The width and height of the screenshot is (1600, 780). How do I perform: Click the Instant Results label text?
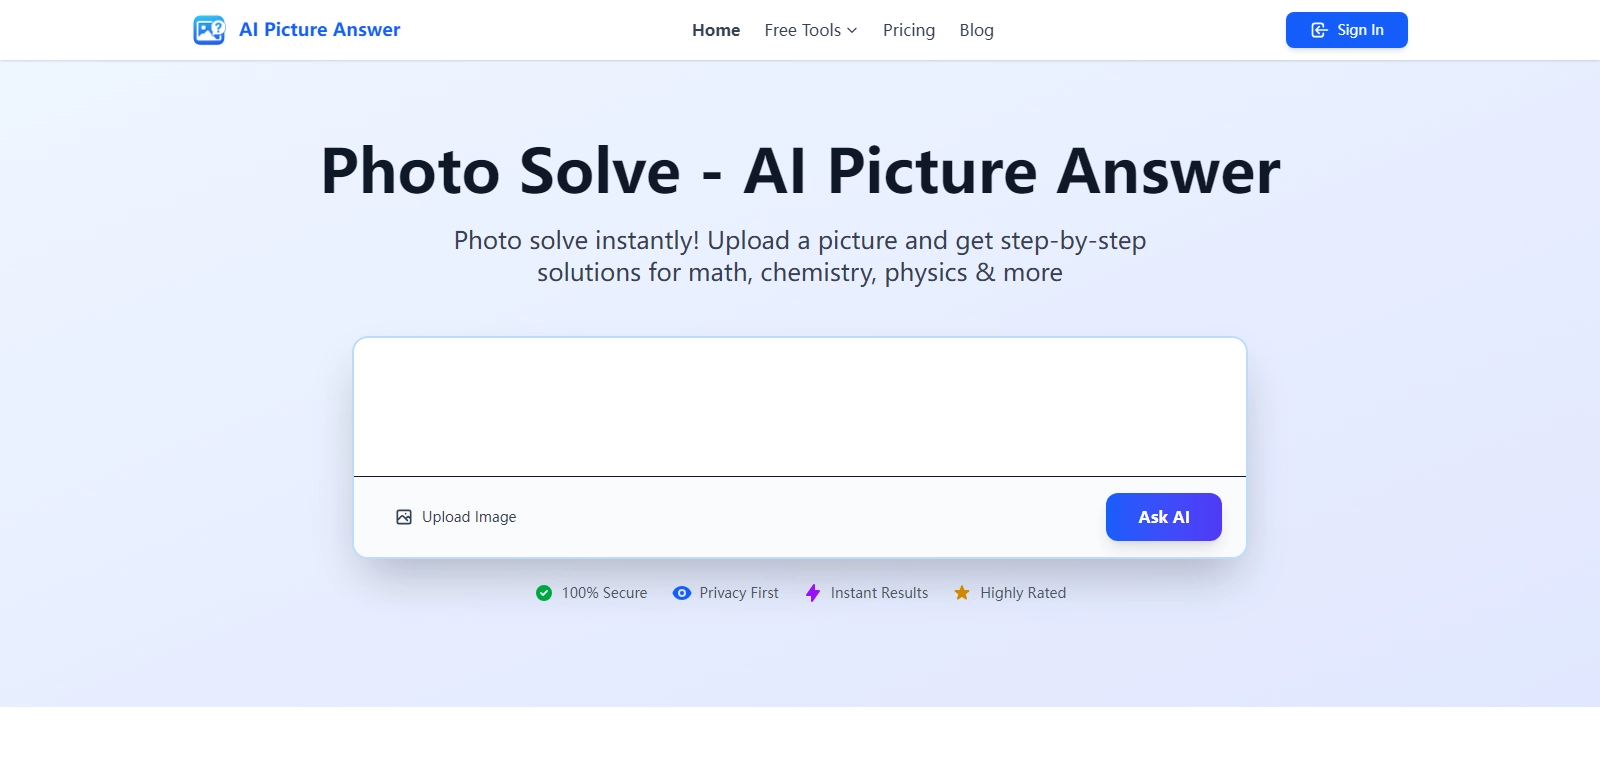879,593
